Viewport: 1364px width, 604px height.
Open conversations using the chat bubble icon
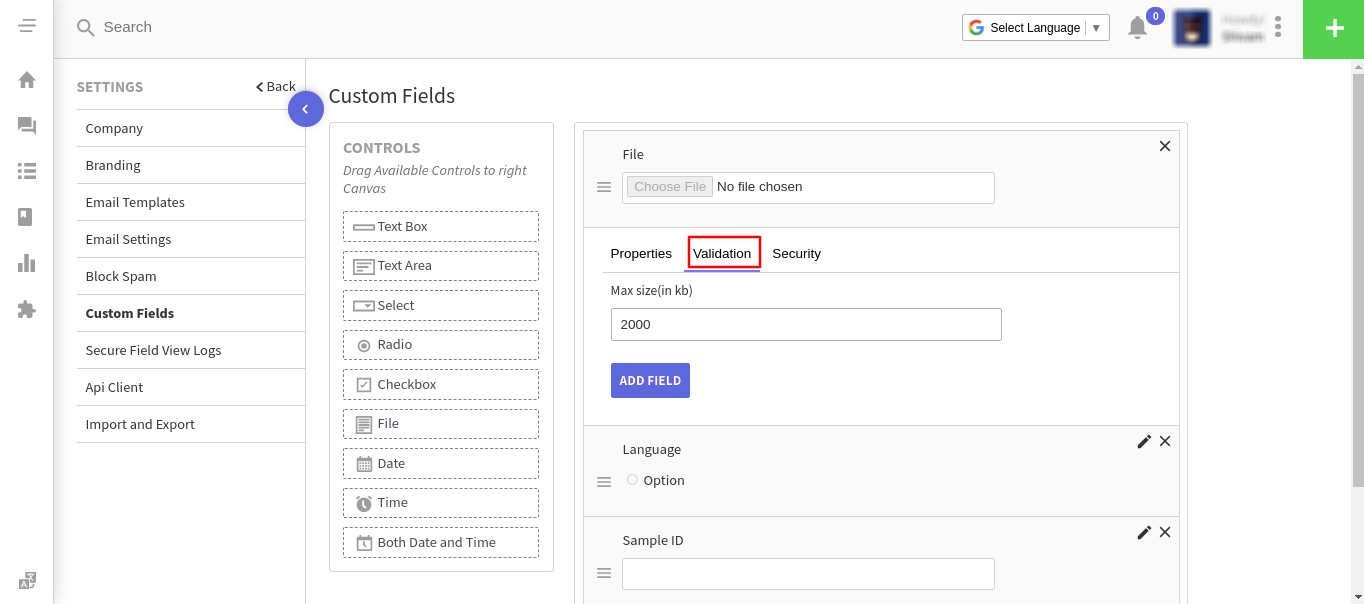pyautogui.click(x=27, y=126)
